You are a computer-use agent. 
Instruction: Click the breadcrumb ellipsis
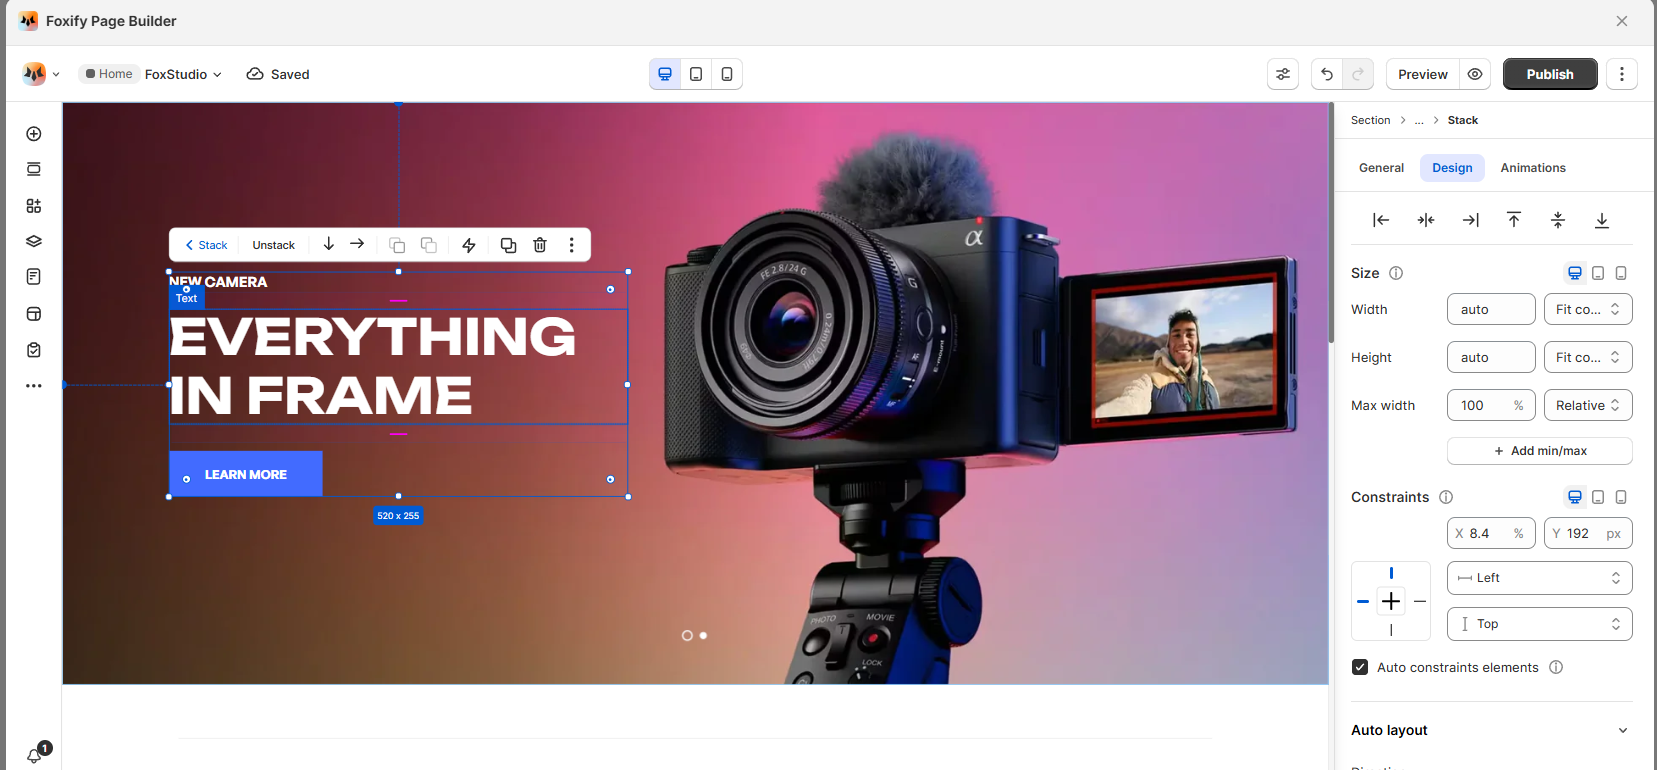tap(1419, 120)
